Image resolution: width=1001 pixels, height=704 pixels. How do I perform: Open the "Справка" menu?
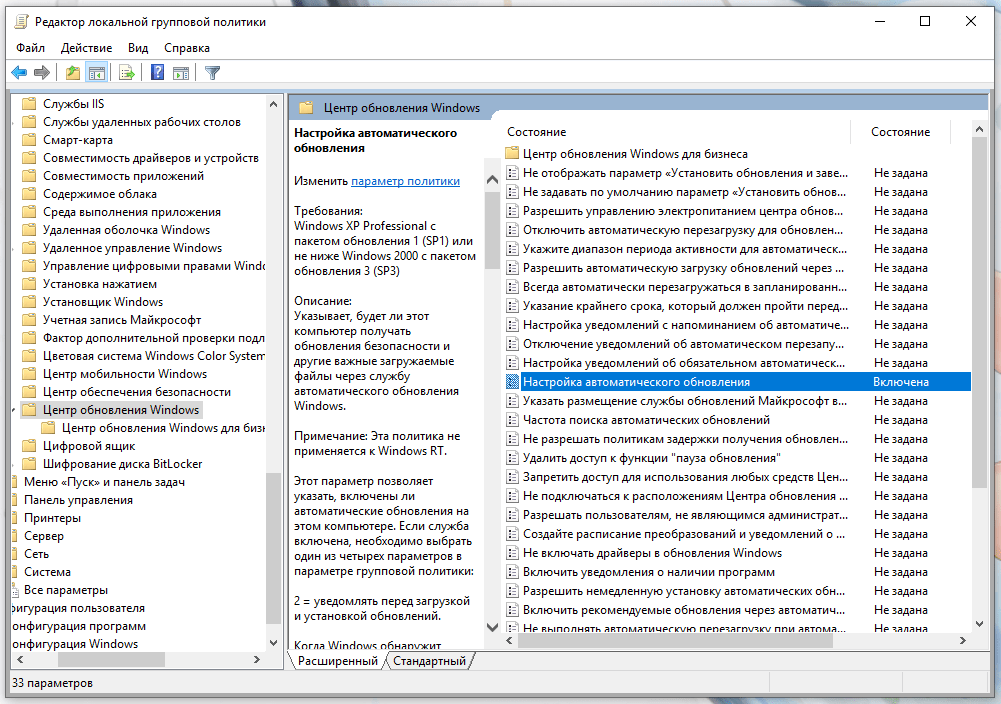(187, 48)
